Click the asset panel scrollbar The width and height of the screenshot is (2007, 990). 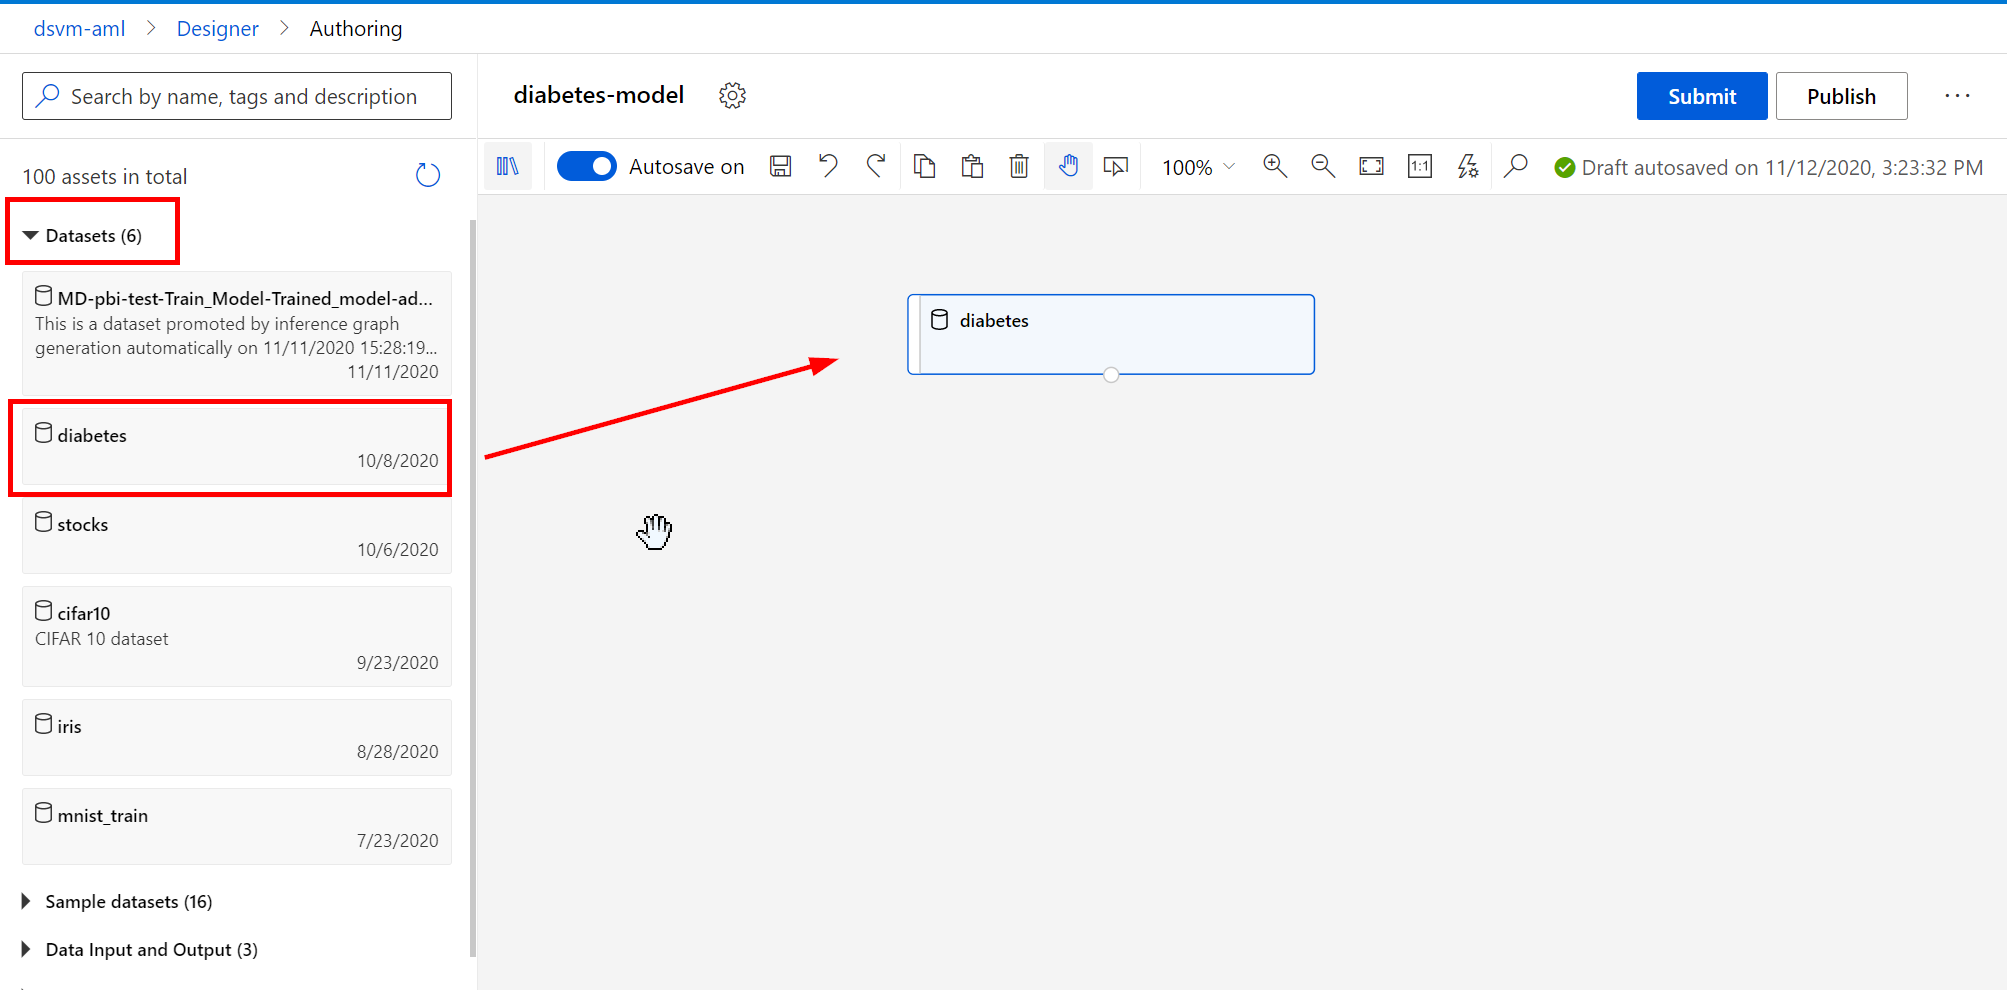[x=473, y=588]
